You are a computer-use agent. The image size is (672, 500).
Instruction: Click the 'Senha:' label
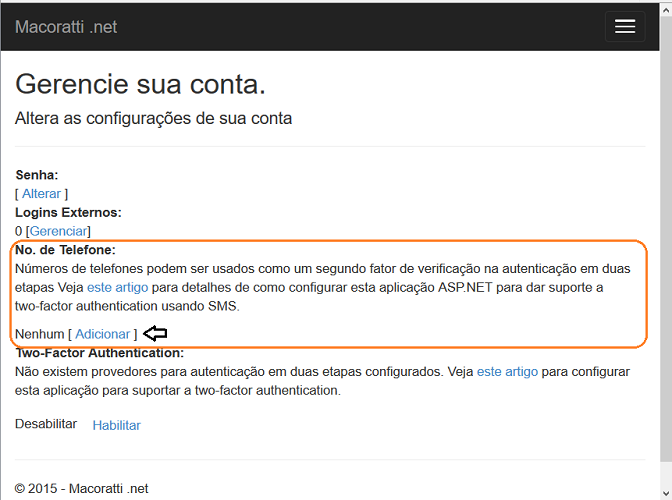[x=37, y=175]
